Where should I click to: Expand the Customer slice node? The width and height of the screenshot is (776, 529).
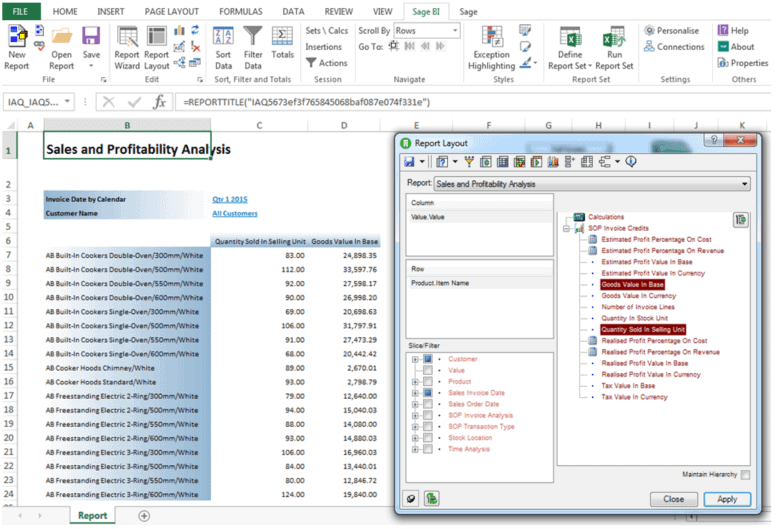(415, 359)
